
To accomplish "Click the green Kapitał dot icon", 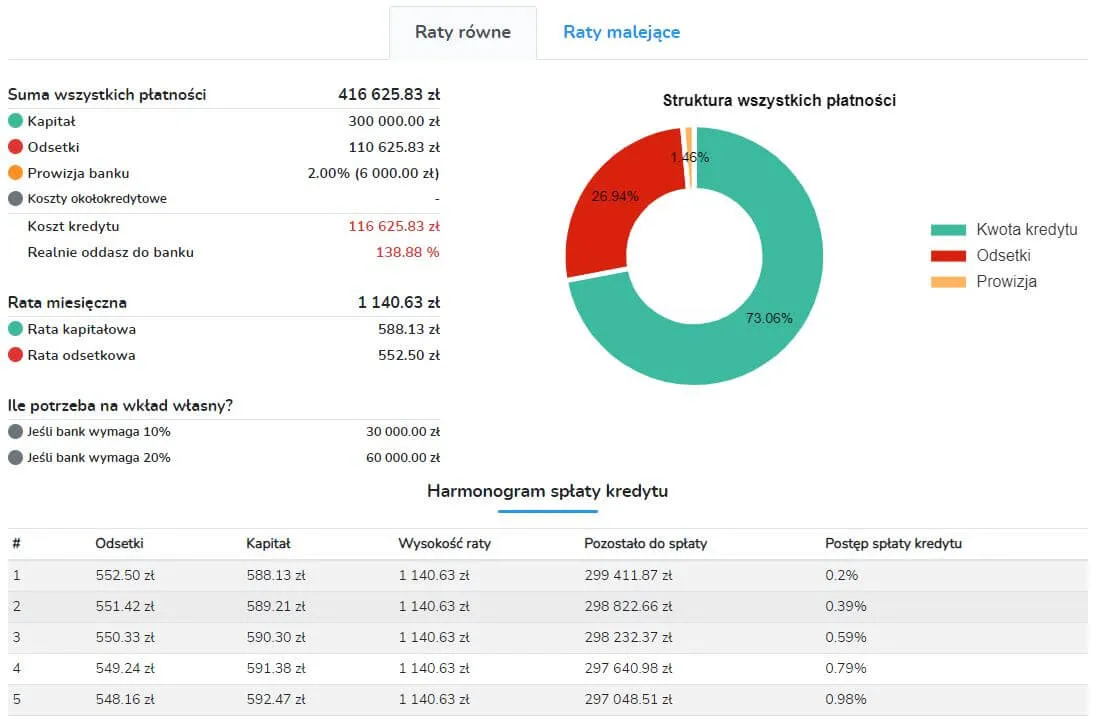I will [x=15, y=121].
